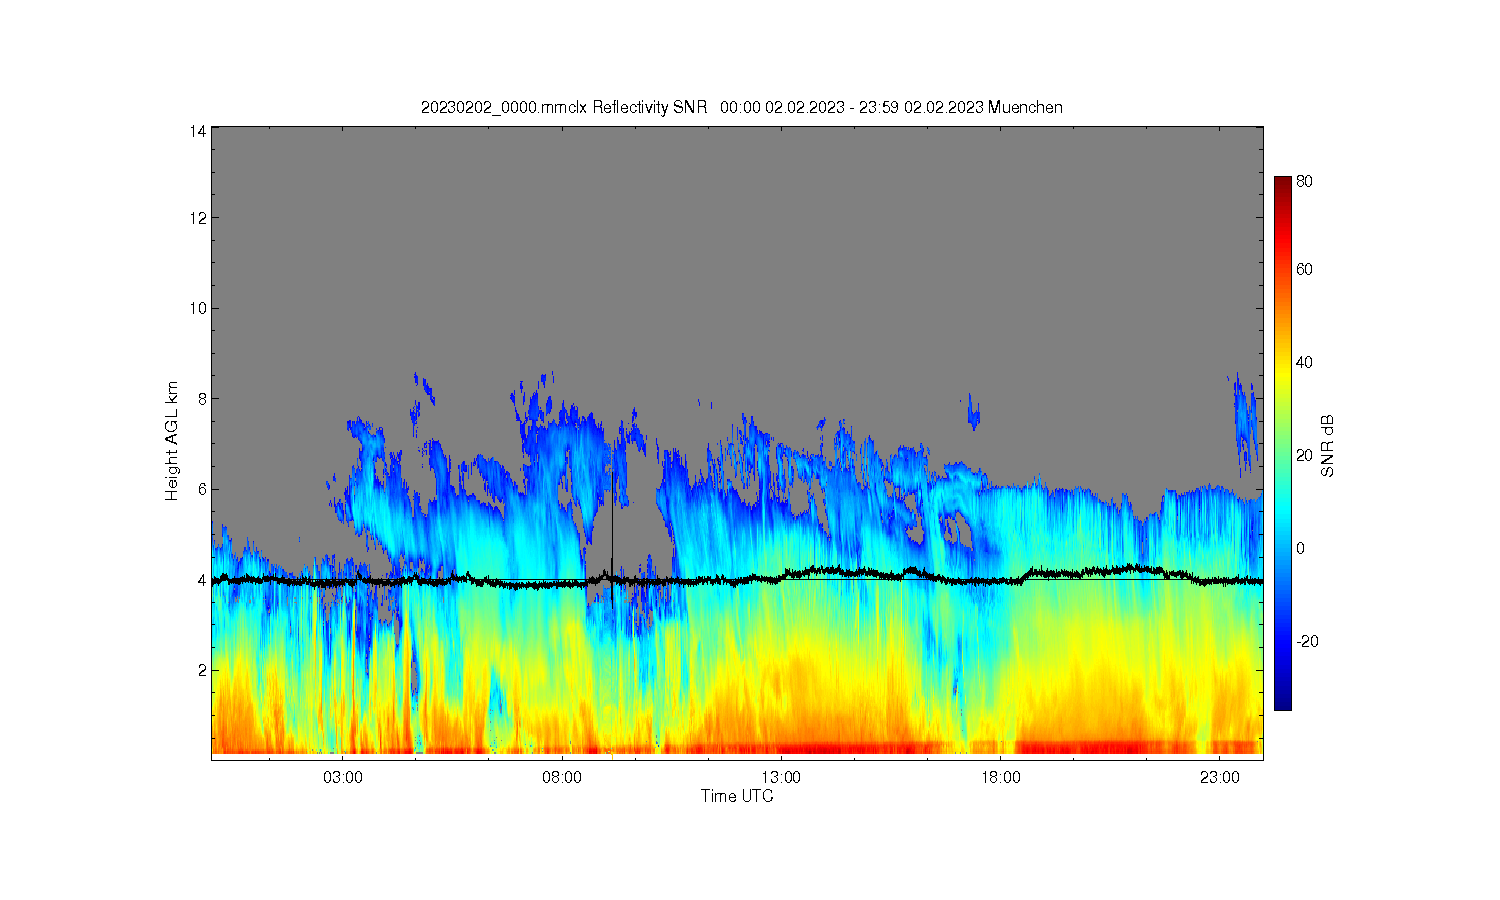
Task: Click the SNR colorbar gradient strip
Action: 1282,443
